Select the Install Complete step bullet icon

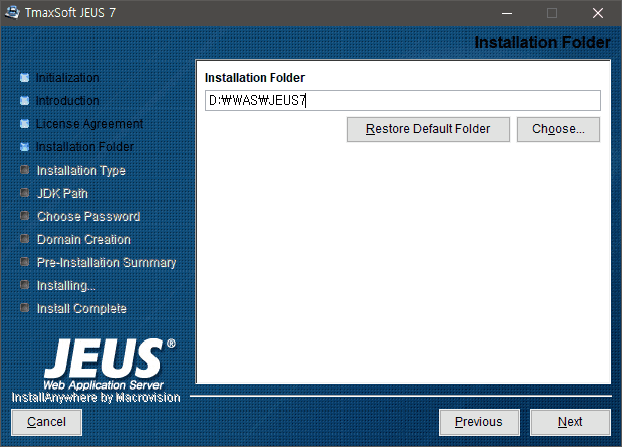(25, 308)
